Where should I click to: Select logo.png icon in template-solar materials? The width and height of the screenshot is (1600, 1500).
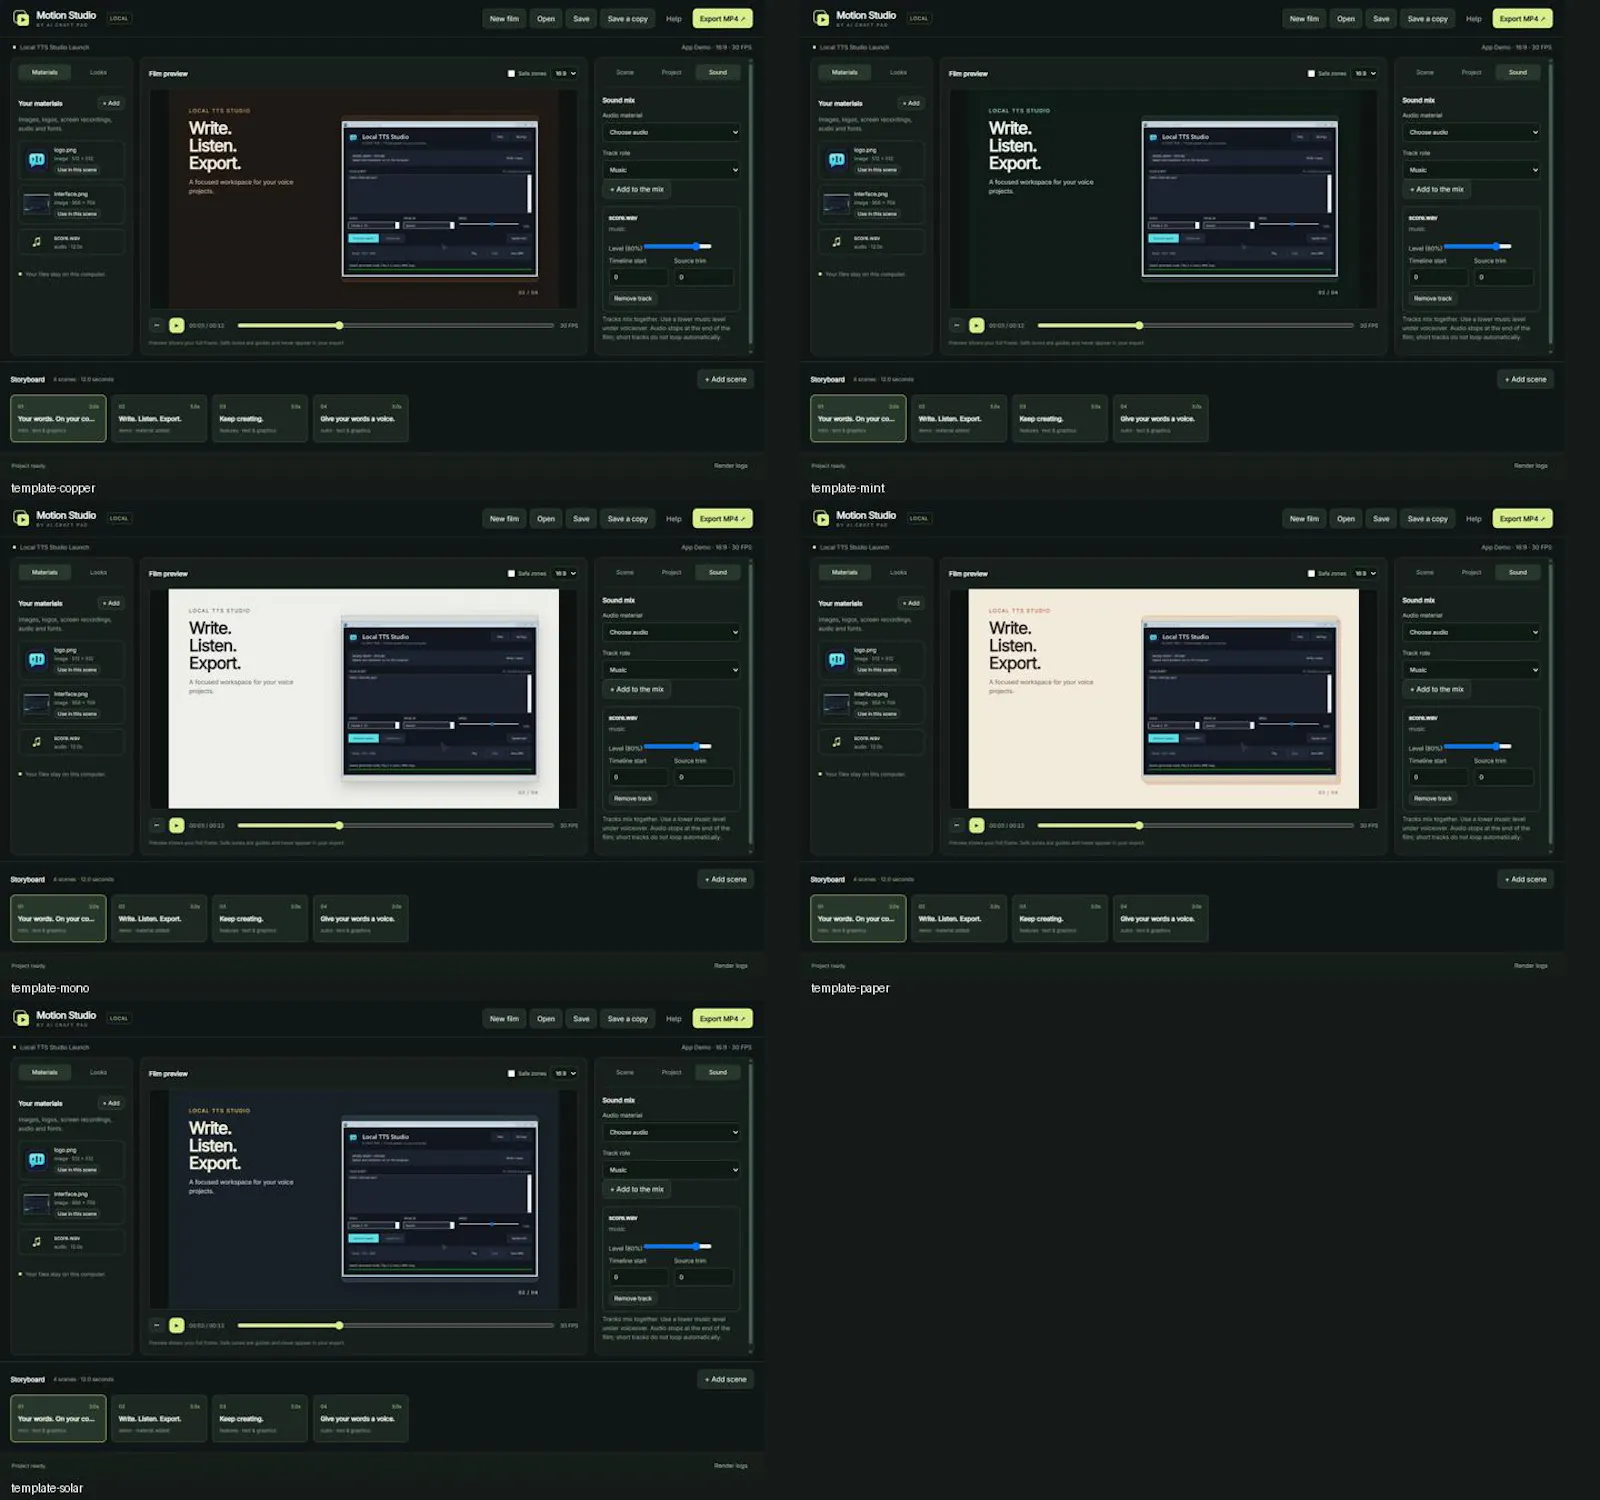(37, 1160)
